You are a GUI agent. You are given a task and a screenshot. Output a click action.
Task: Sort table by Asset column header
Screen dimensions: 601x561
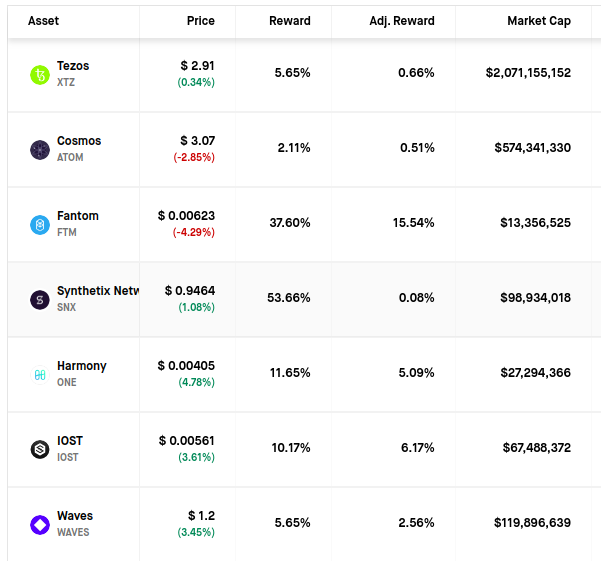42,21
